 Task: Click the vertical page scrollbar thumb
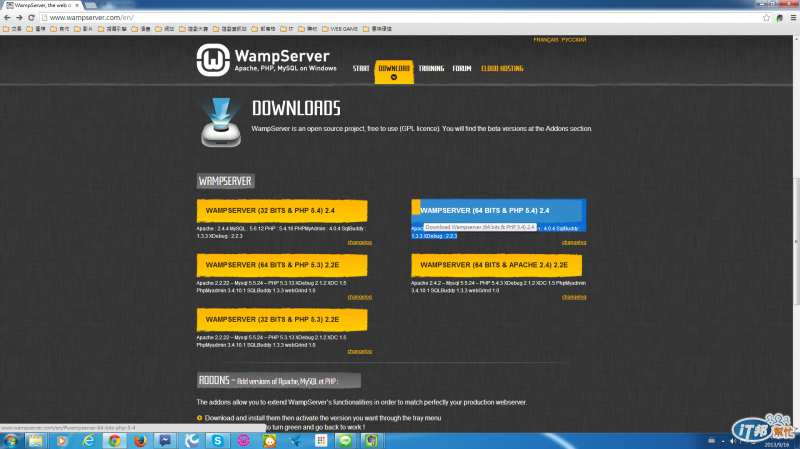796,240
